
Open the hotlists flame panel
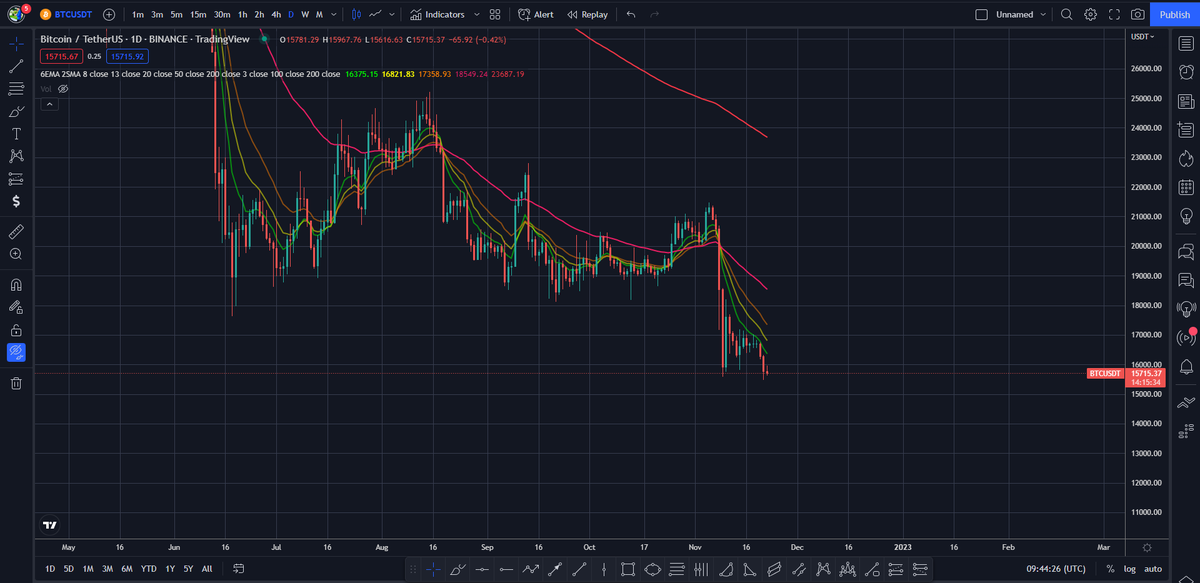click(x=1186, y=158)
